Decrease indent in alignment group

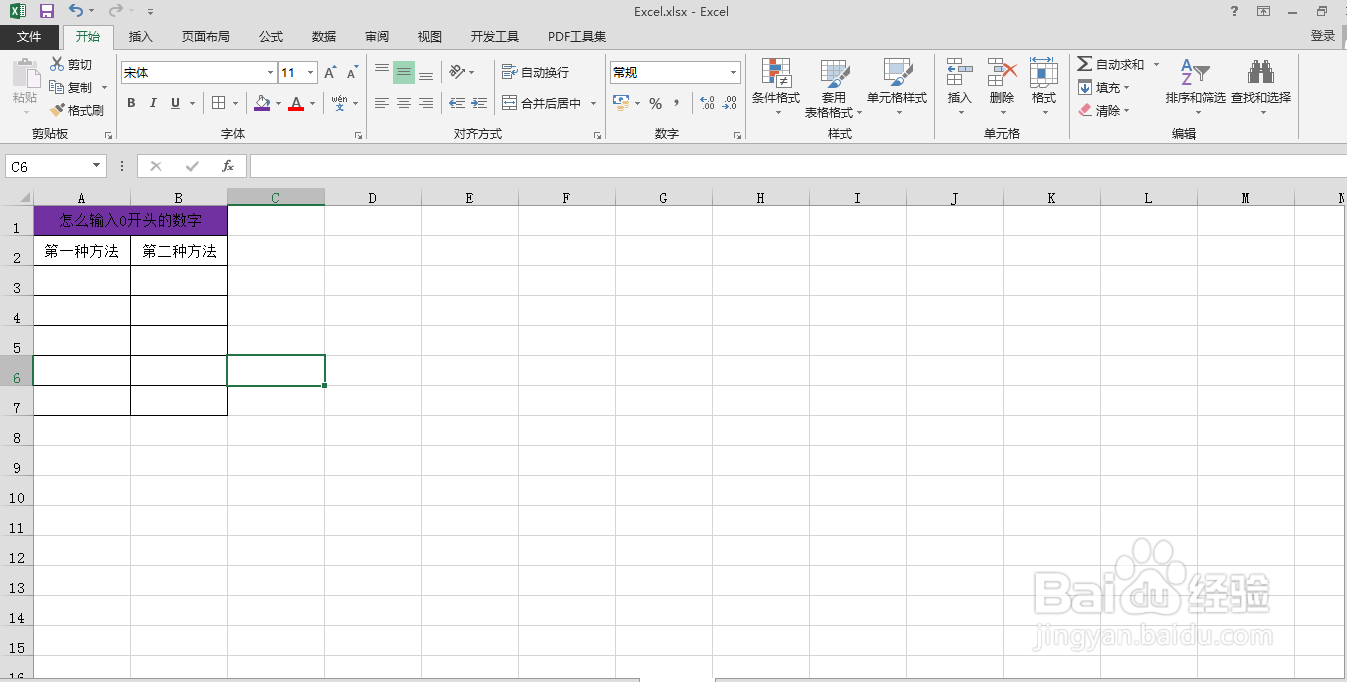[457, 103]
